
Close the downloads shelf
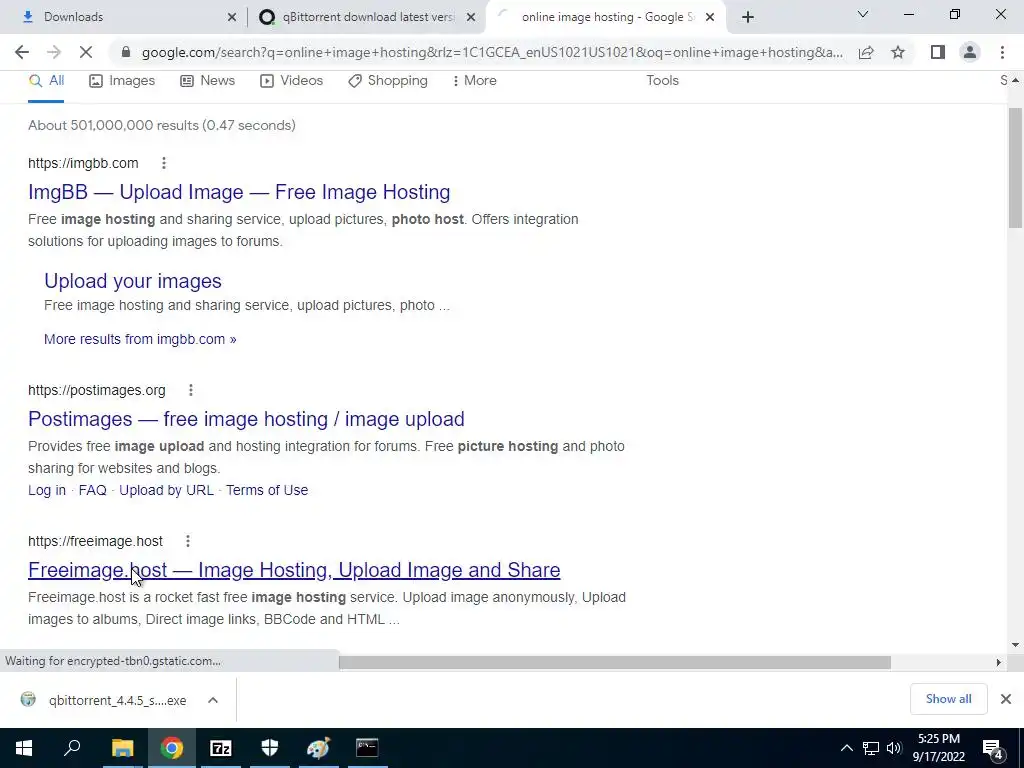pyautogui.click(x=1006, y=699)
